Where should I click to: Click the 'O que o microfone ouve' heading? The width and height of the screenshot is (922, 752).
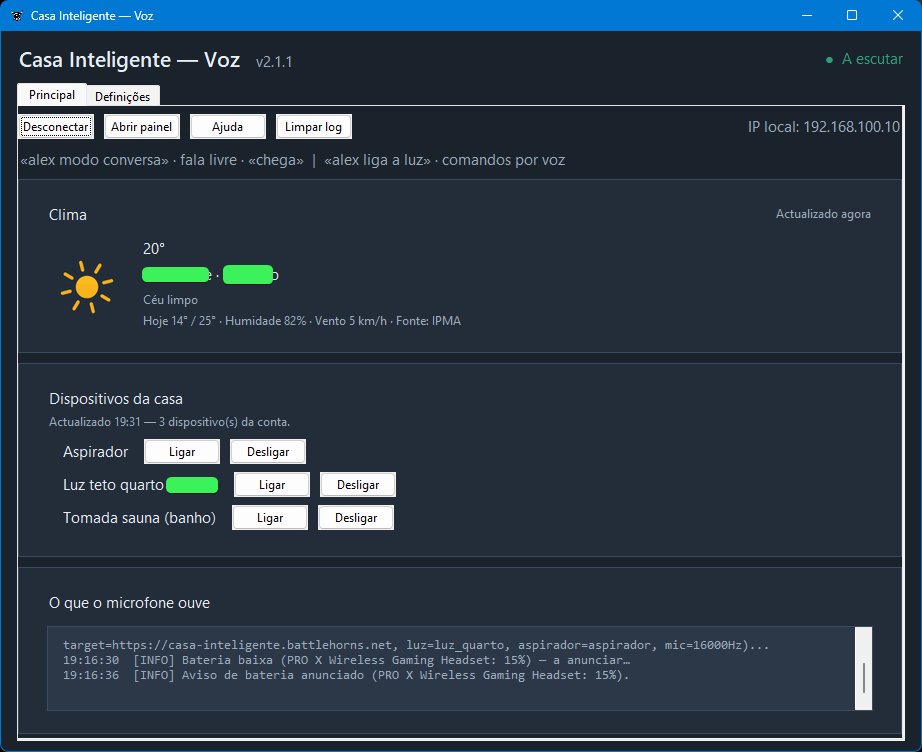[129, 603]
